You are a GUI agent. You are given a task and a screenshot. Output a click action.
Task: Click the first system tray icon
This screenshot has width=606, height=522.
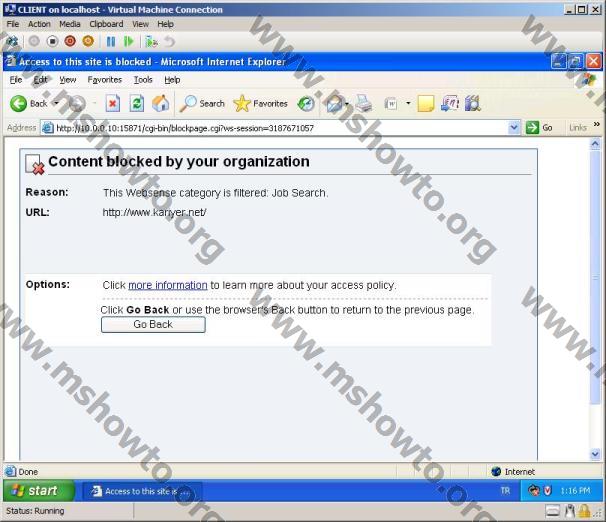click(x=534, y=491)
